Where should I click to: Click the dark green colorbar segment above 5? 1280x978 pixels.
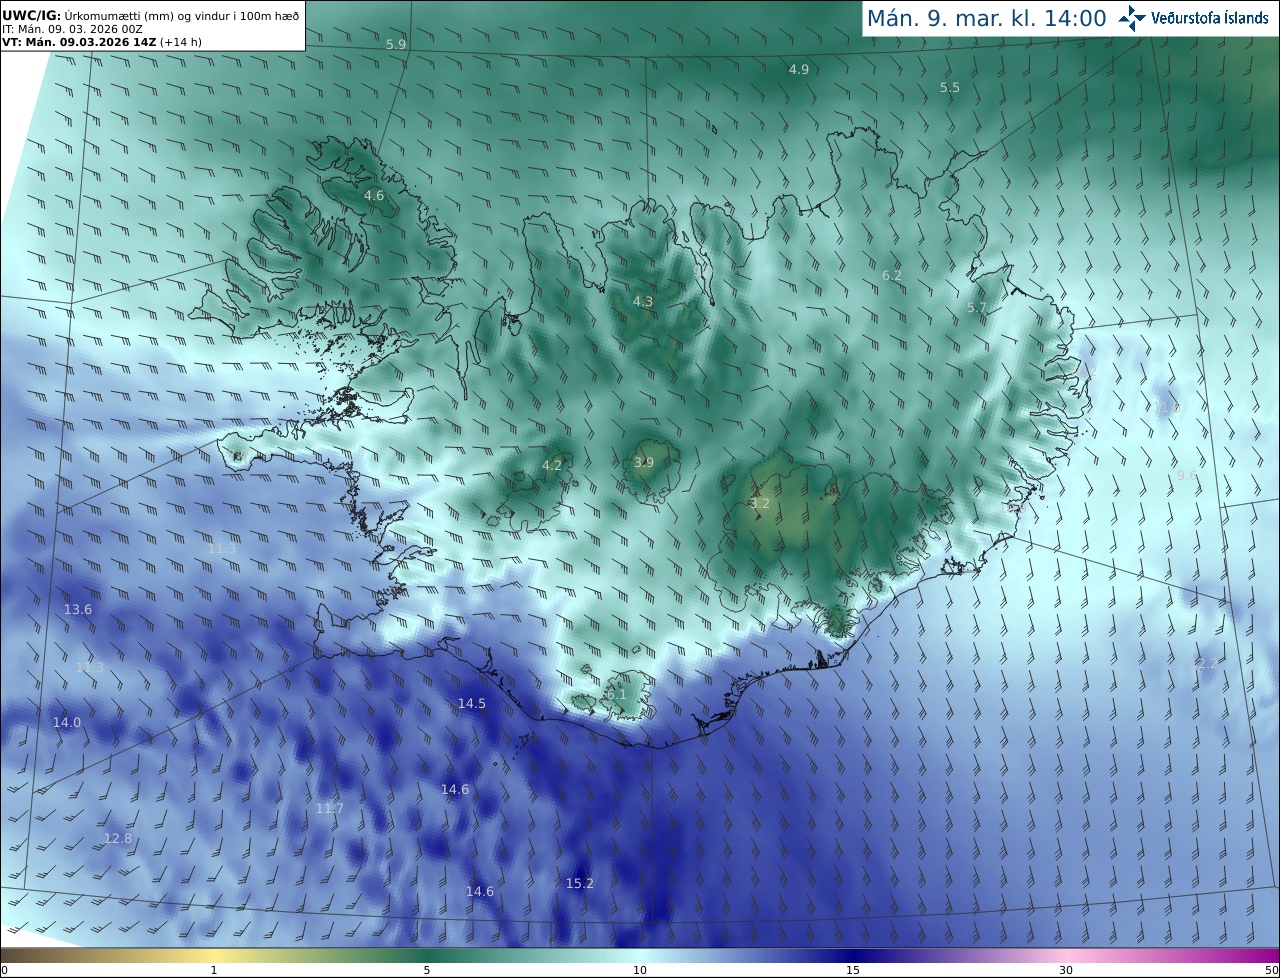(x=427, y=955)
